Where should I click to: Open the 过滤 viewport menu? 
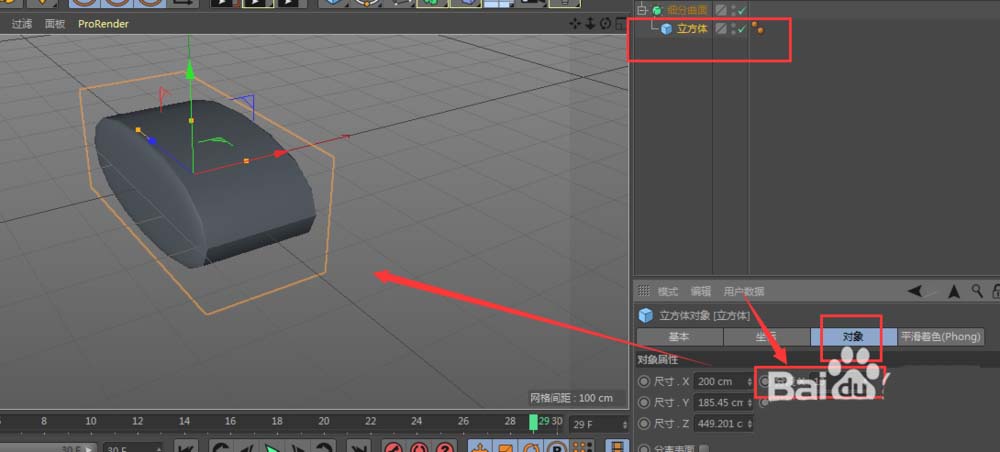[x=21, y=23]
